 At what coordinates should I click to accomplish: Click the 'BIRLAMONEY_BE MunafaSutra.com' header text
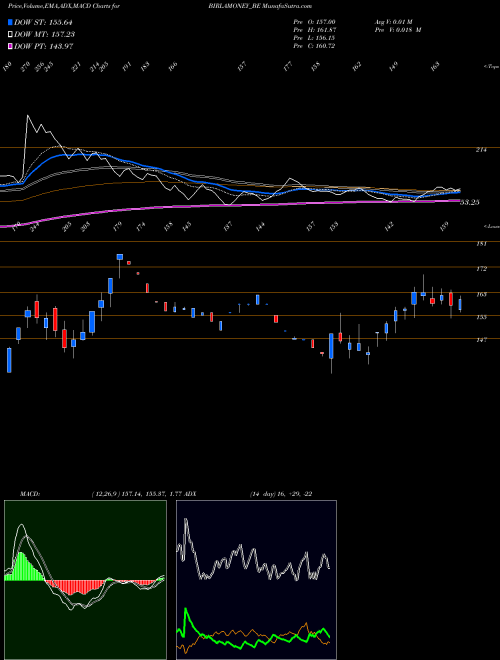pos(260,6)
